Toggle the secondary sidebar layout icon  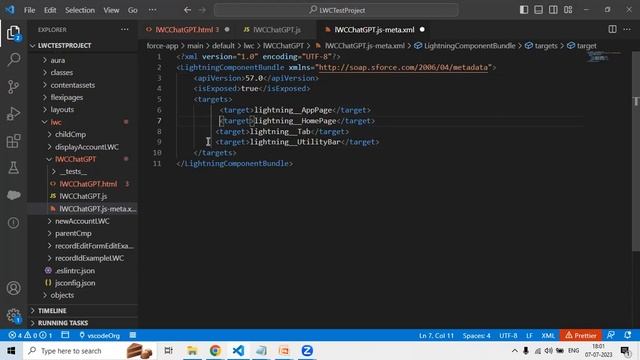[553, 10]
